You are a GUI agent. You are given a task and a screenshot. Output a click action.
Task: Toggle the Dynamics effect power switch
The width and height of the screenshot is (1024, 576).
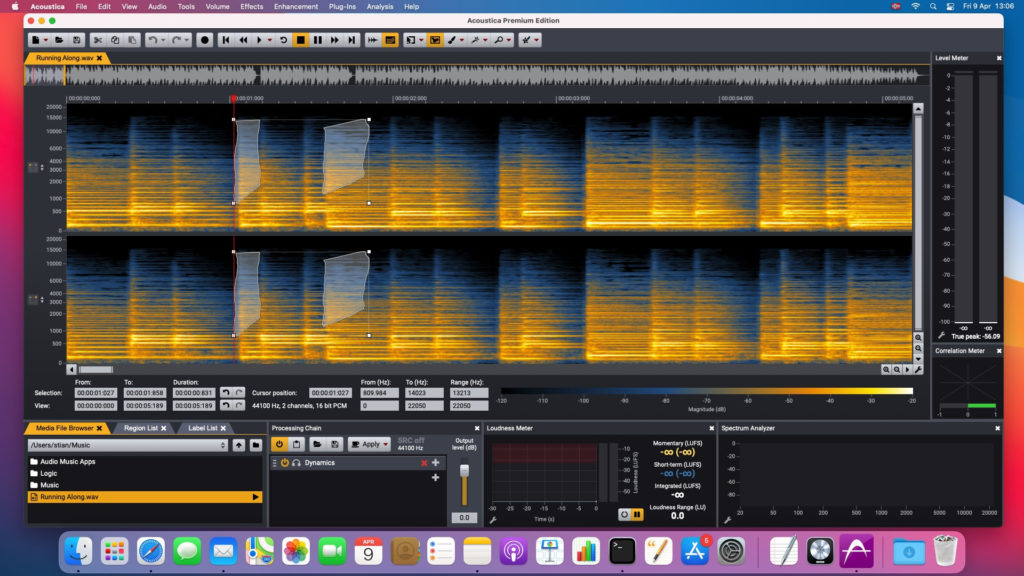285,463
